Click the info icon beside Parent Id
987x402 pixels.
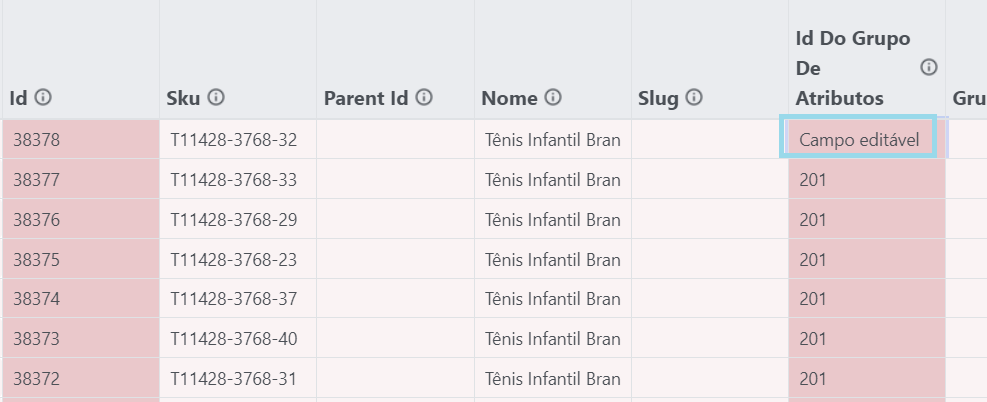pos(424,97)
